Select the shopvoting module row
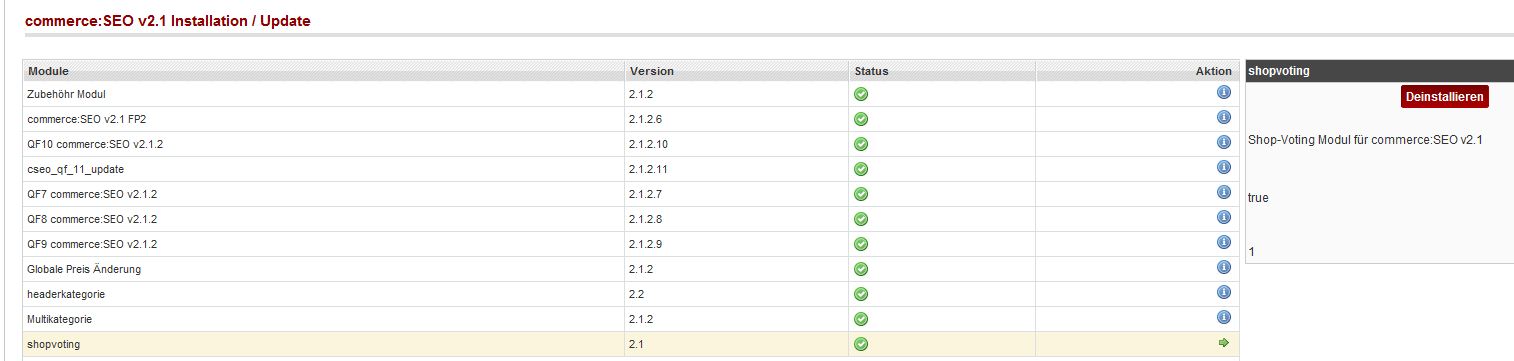 pos(630,344)
